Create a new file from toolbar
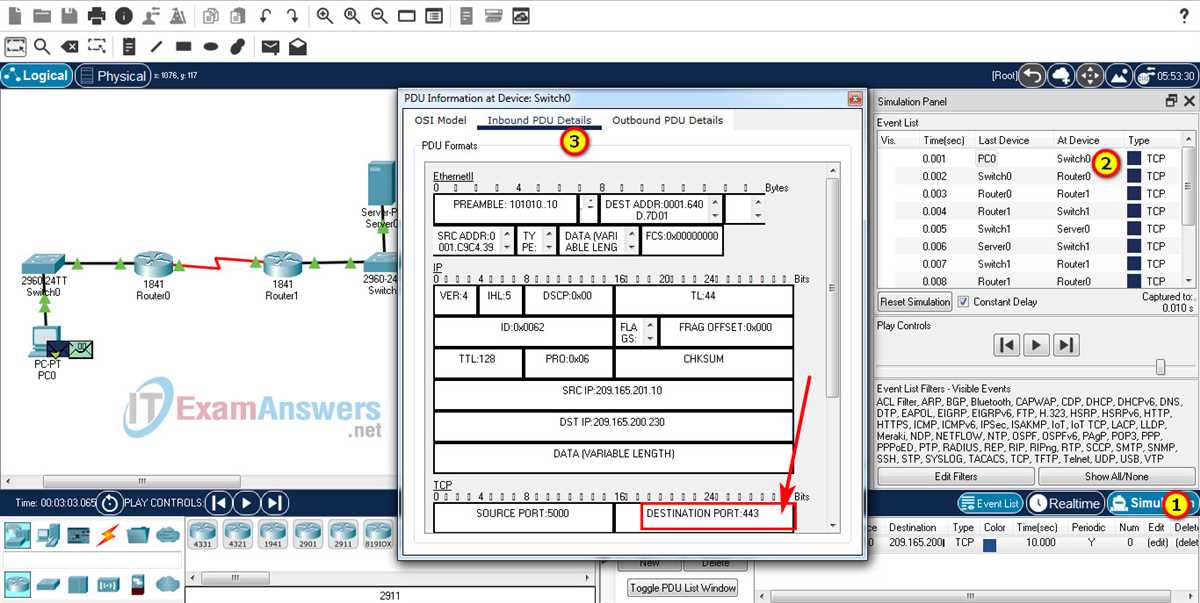The height and width of the screenshot is (603, 1200). [16, 16]
